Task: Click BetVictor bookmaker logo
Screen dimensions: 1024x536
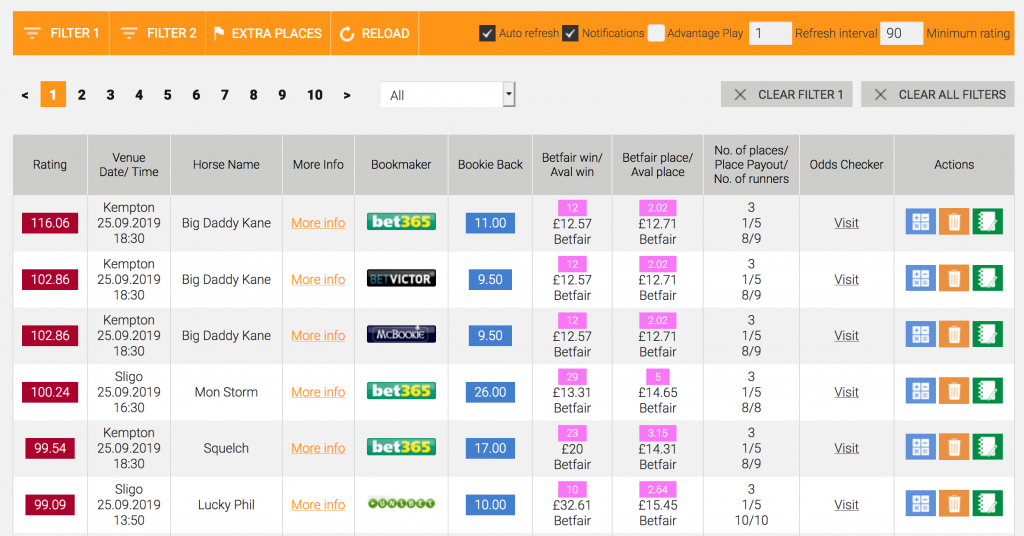Action: [401, 279]
